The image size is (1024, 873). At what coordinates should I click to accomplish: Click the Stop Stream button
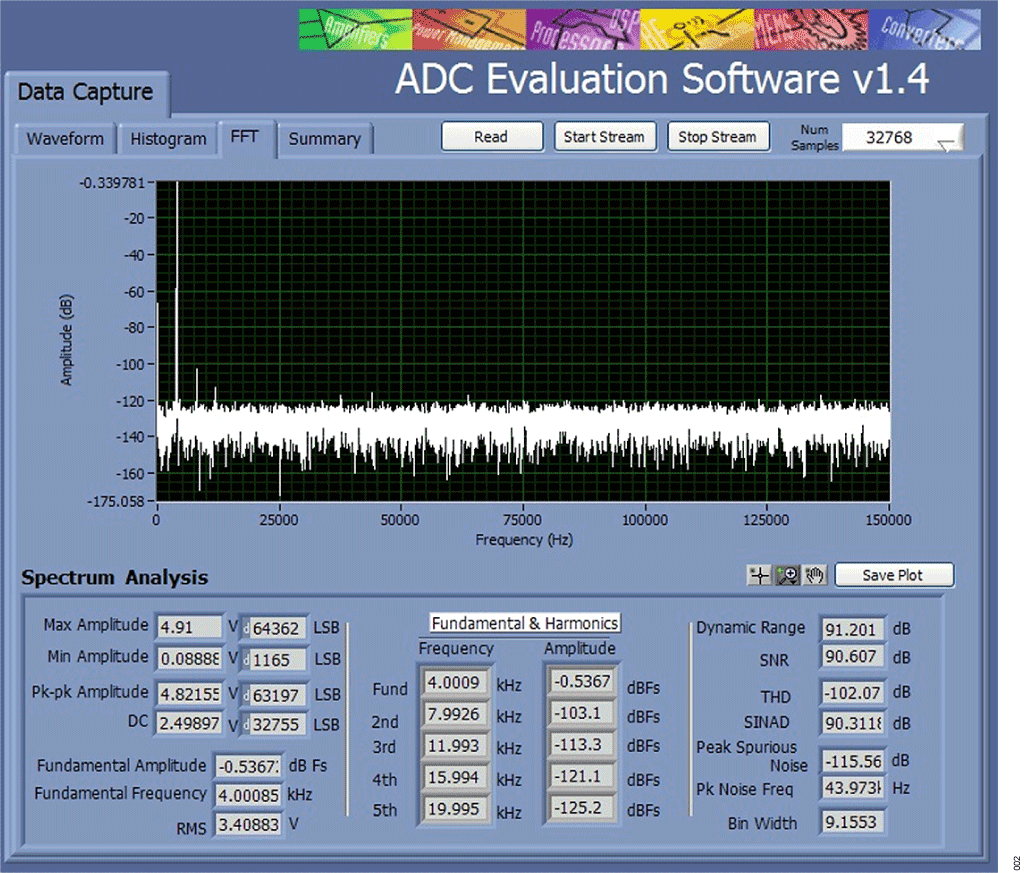tap(718, 137)
